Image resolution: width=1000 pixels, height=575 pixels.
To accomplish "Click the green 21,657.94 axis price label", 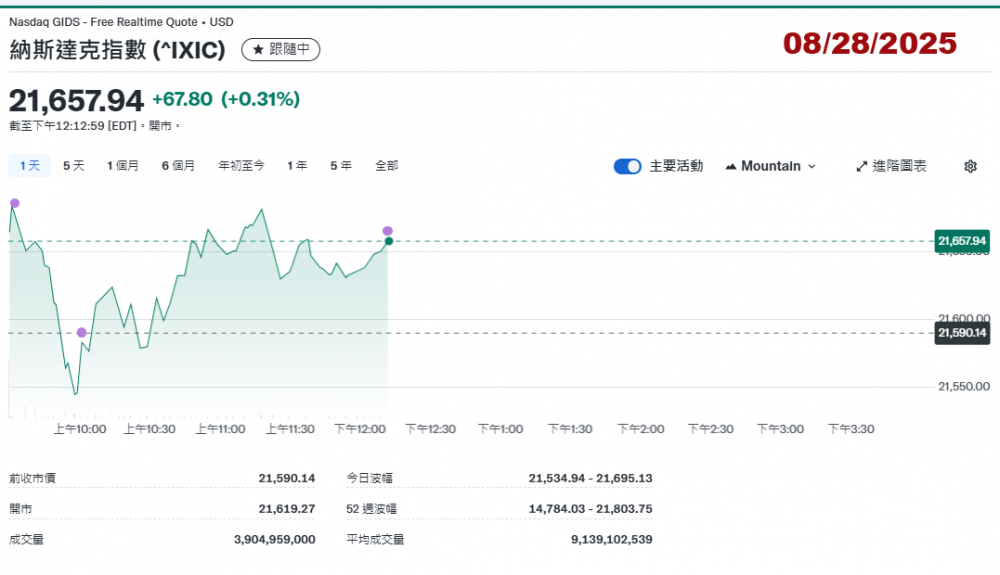I will click(961, 241).
